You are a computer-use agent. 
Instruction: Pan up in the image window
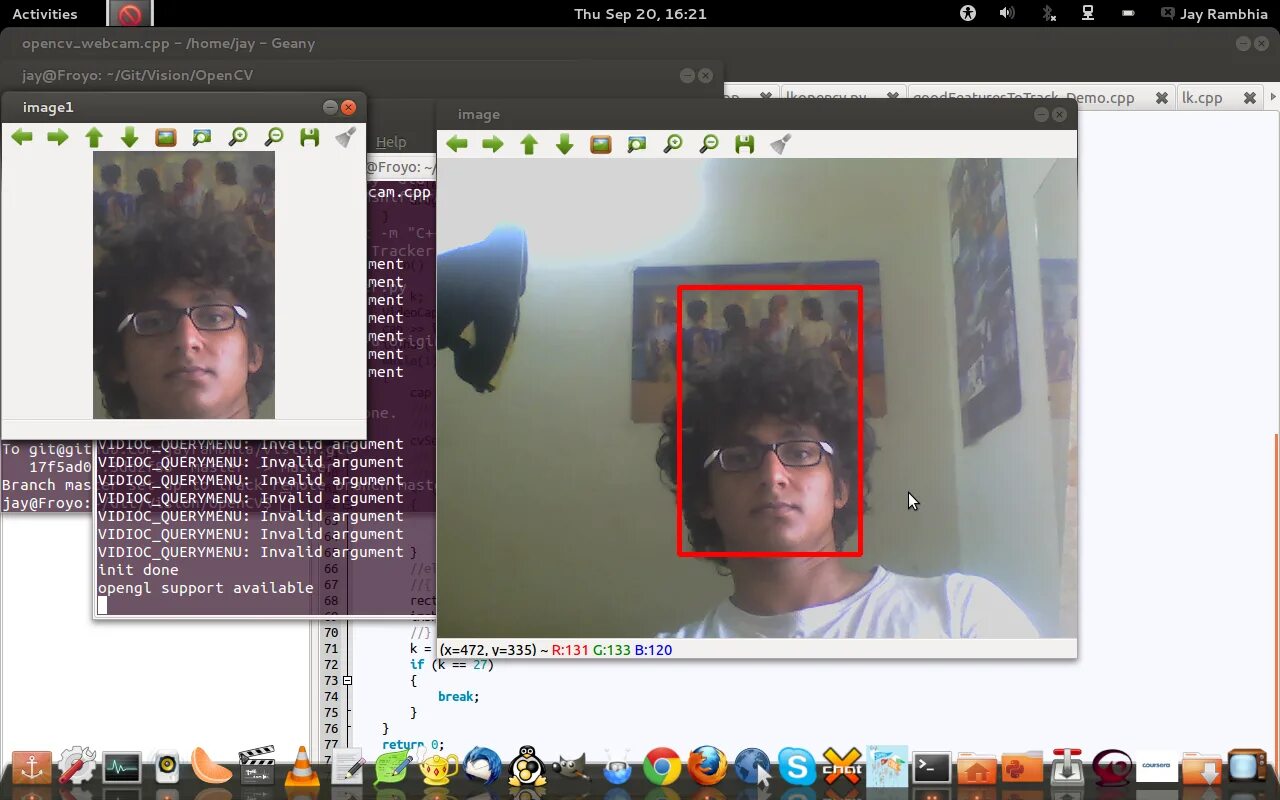pos(529,144)
